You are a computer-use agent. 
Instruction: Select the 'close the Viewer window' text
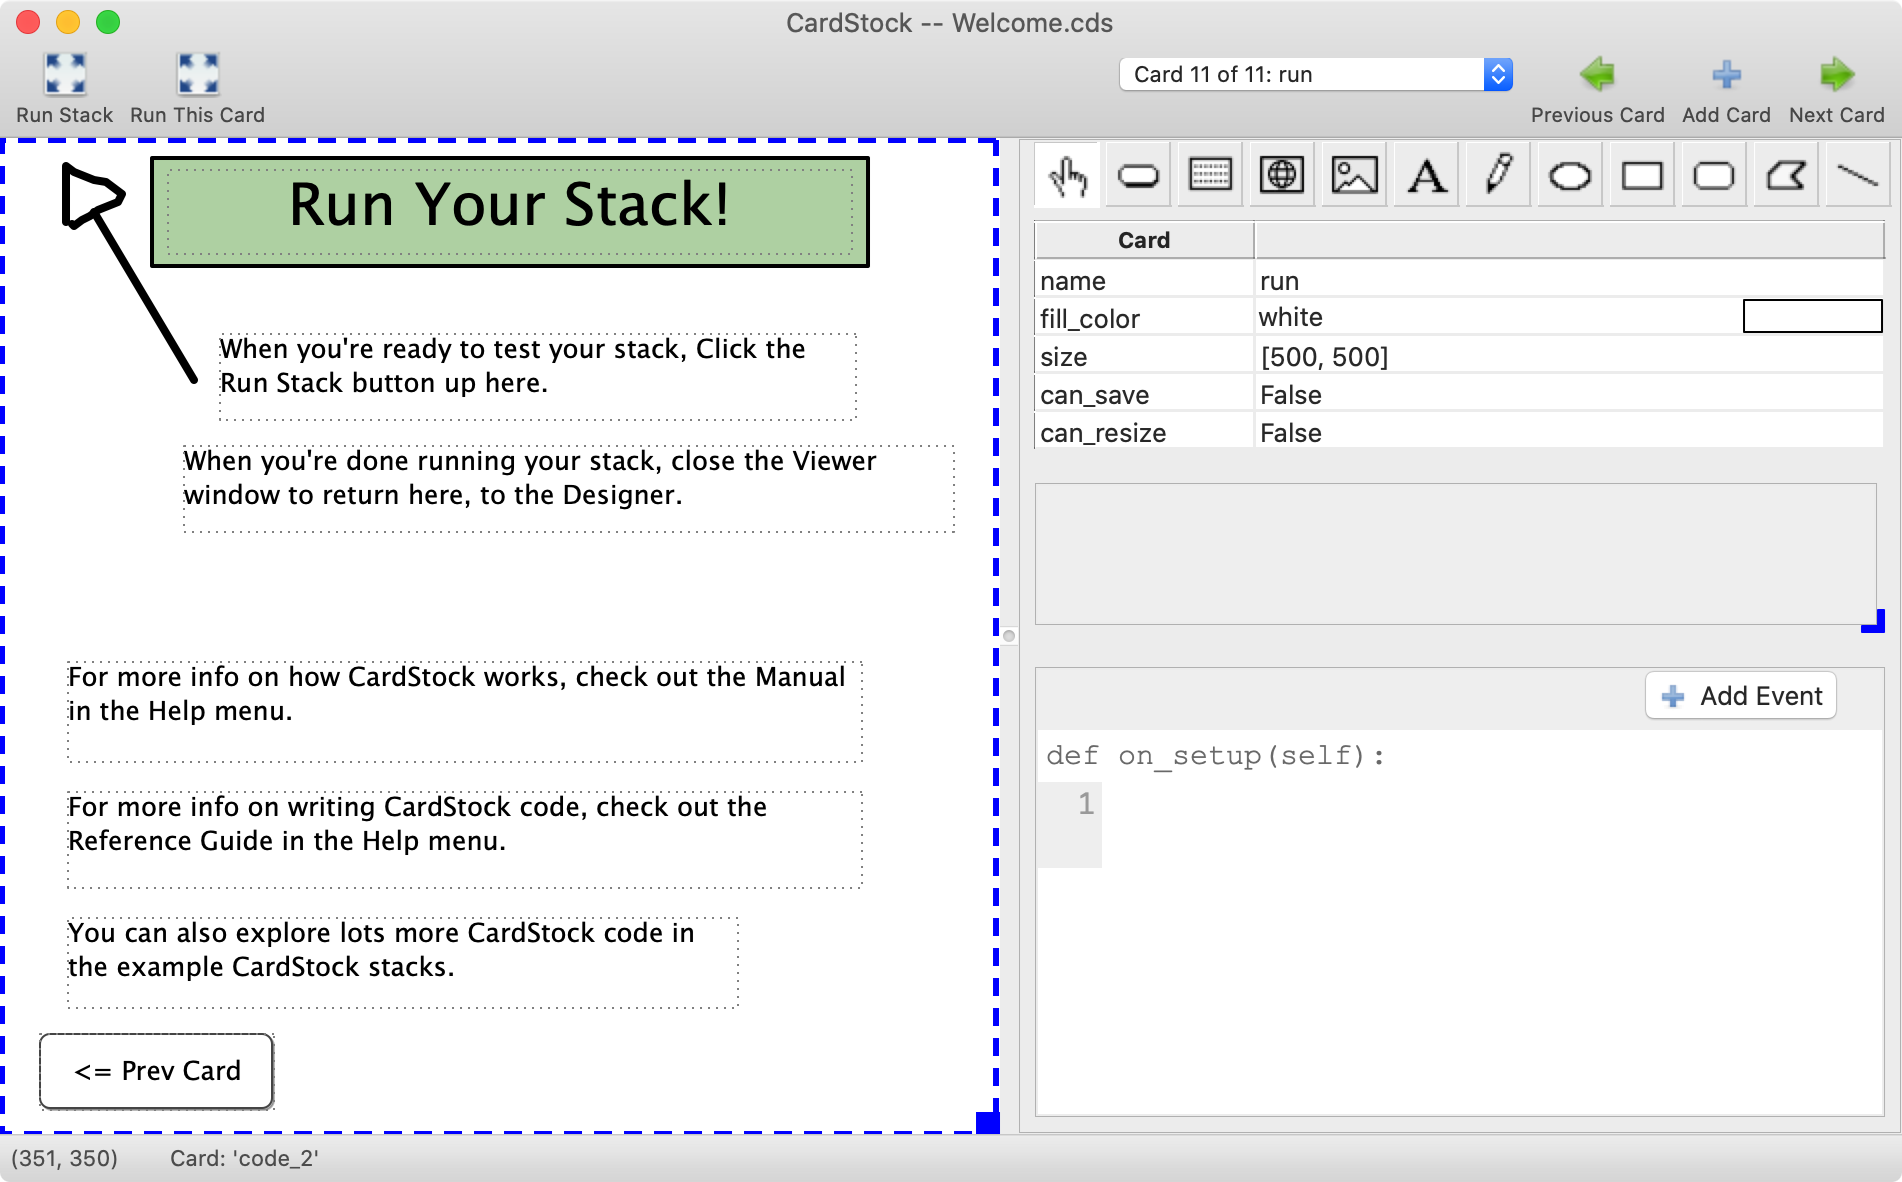pos(568,488)
